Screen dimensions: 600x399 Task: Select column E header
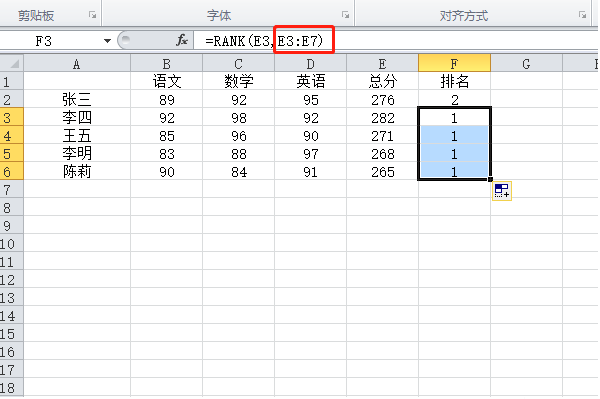tap(382, 64)
